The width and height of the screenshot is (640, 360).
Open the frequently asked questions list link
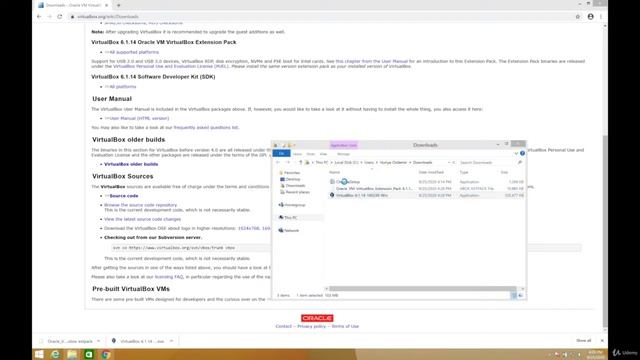pos(206,127)
